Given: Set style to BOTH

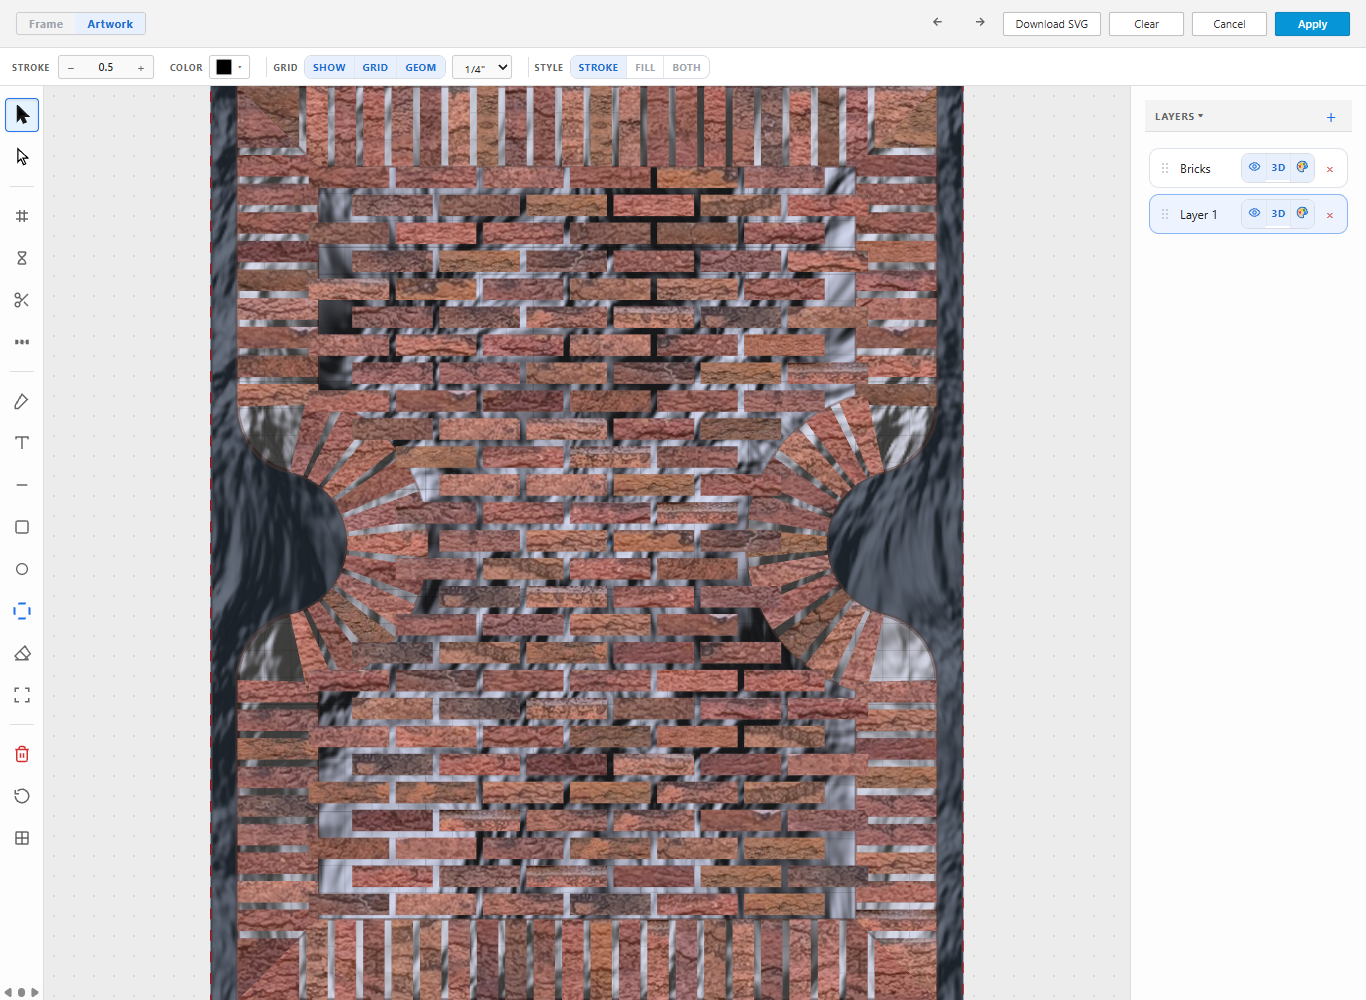Looking at the screenshot, I should 686,68.
